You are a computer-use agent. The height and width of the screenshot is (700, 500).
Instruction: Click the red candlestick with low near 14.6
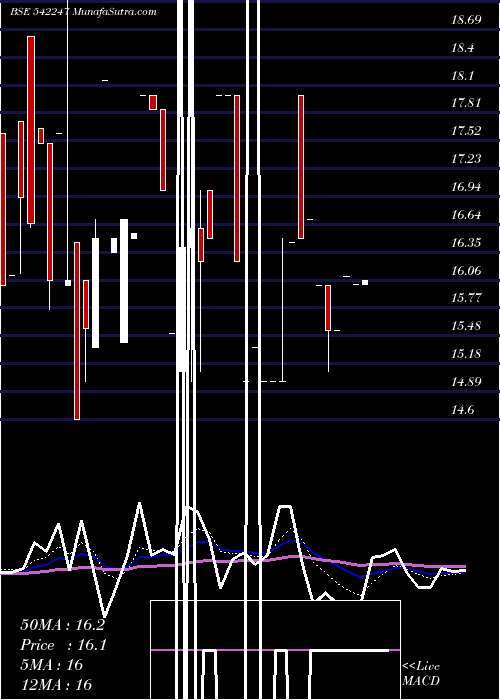pyautogui.click(x=77, y=331)
